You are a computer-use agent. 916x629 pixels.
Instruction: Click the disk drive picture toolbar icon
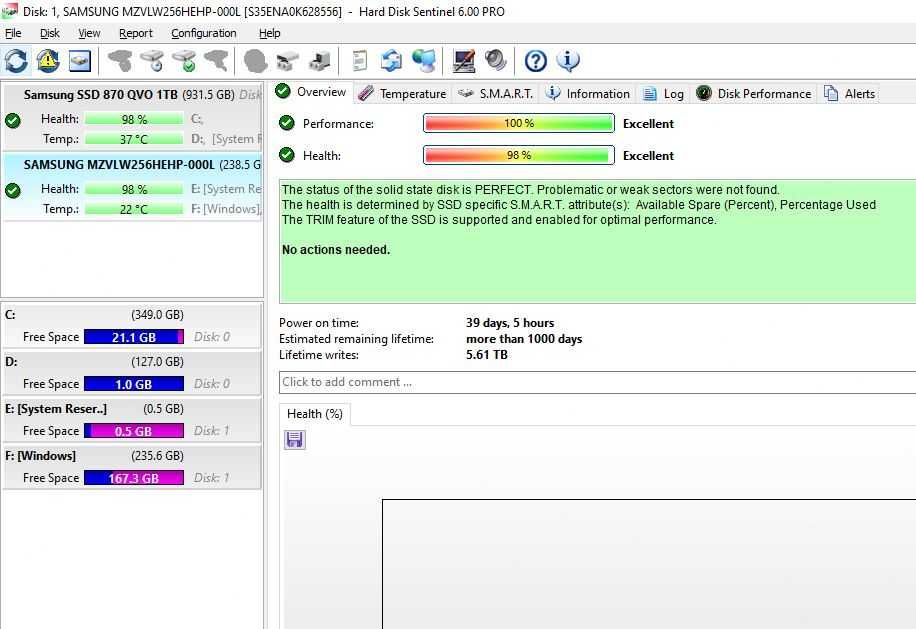pos(80,61)
